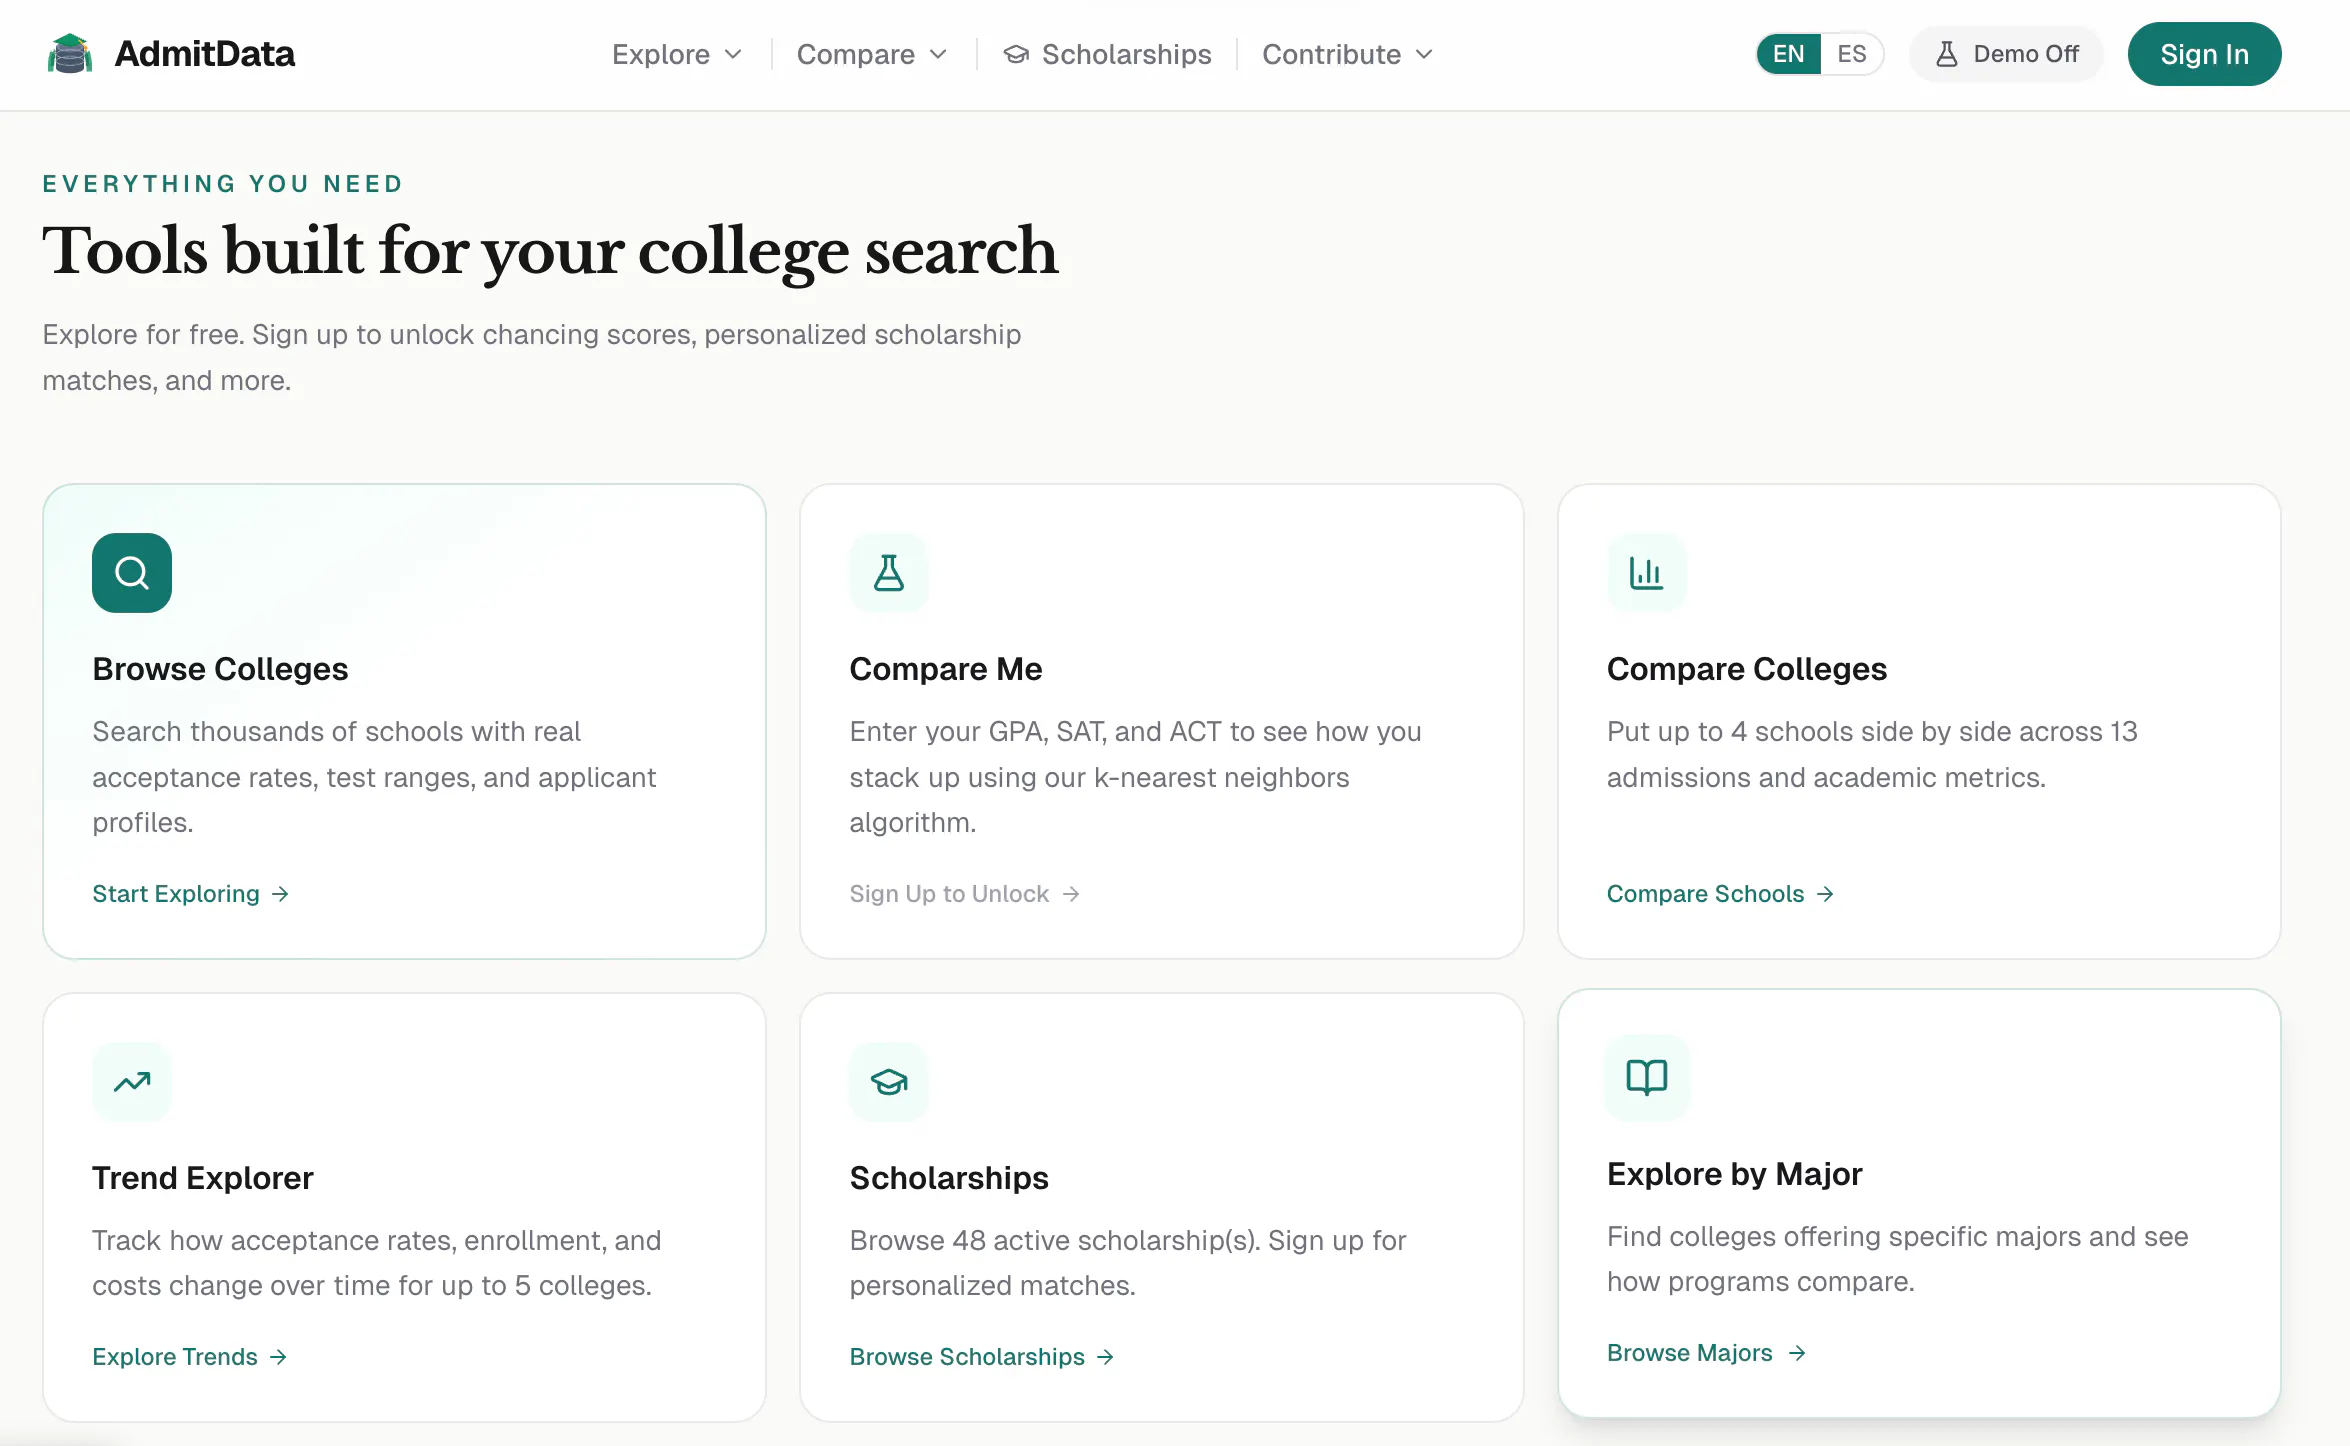
Task: Switch language to ES
Action: coord(1851,54)
